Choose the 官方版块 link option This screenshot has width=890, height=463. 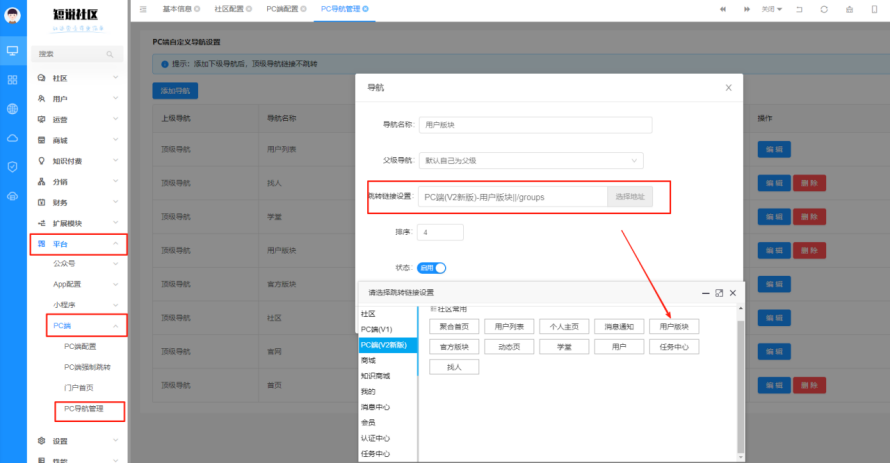(454, 347)
